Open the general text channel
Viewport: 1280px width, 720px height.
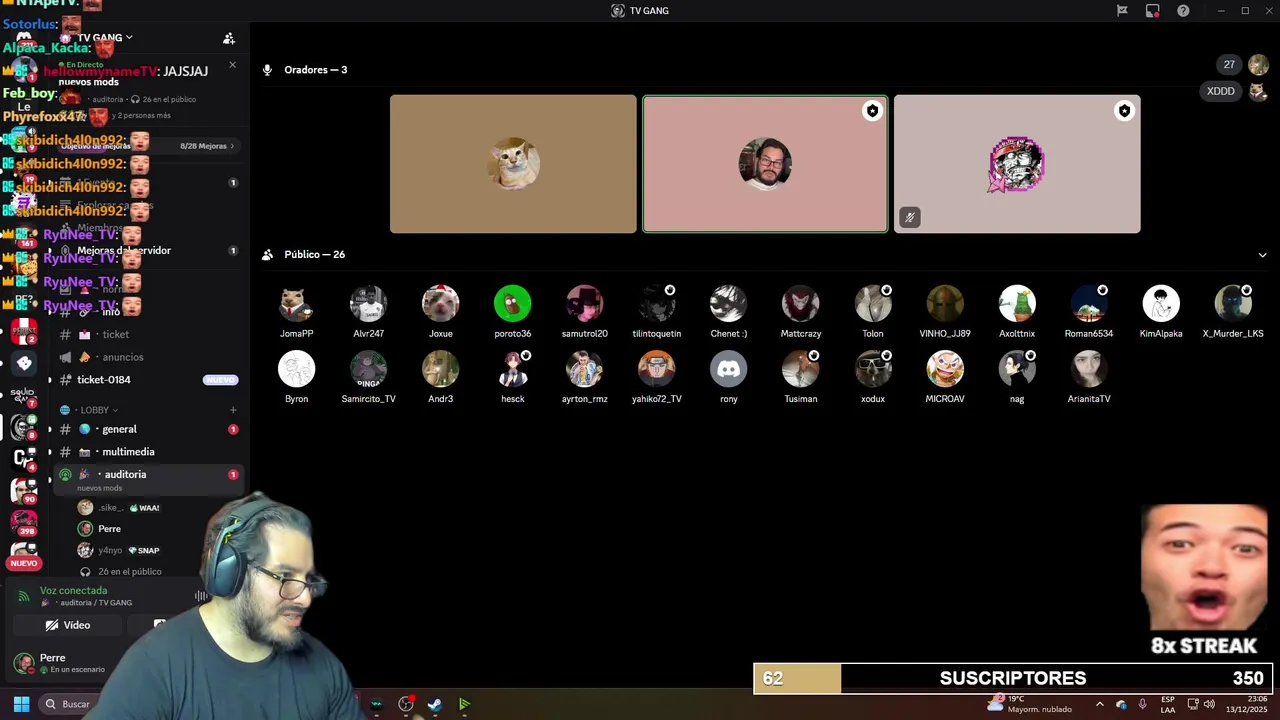[147, 429]
